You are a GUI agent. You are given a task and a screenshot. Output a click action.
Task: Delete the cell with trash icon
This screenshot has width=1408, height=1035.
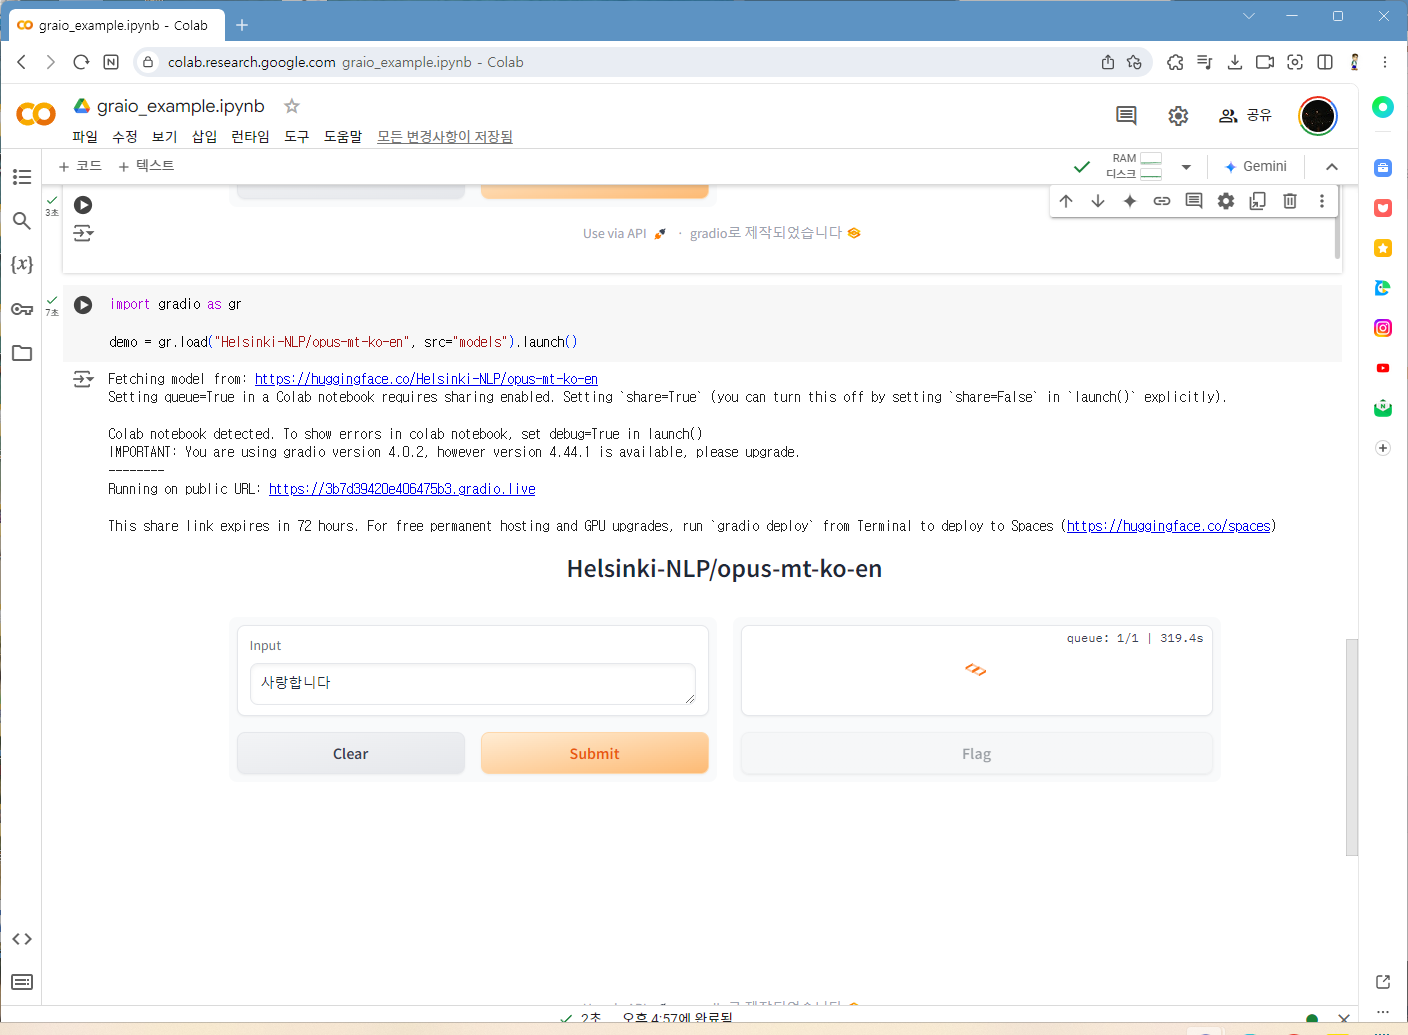tap(1290, 201)
